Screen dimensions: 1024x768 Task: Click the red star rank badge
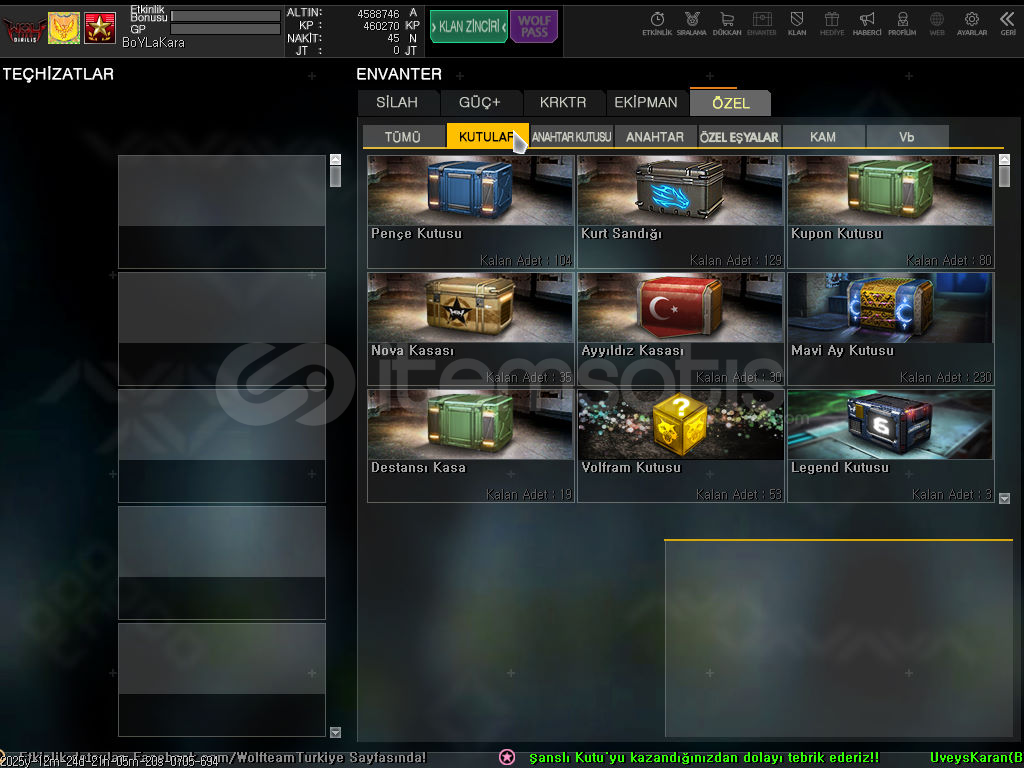point(100,28)
